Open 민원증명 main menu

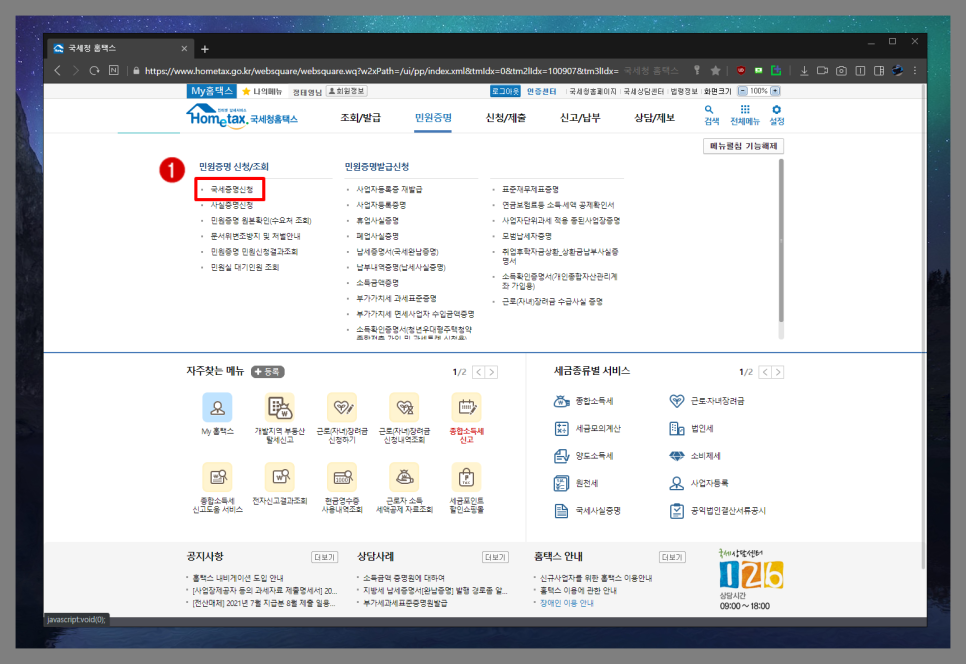point(433,118)
